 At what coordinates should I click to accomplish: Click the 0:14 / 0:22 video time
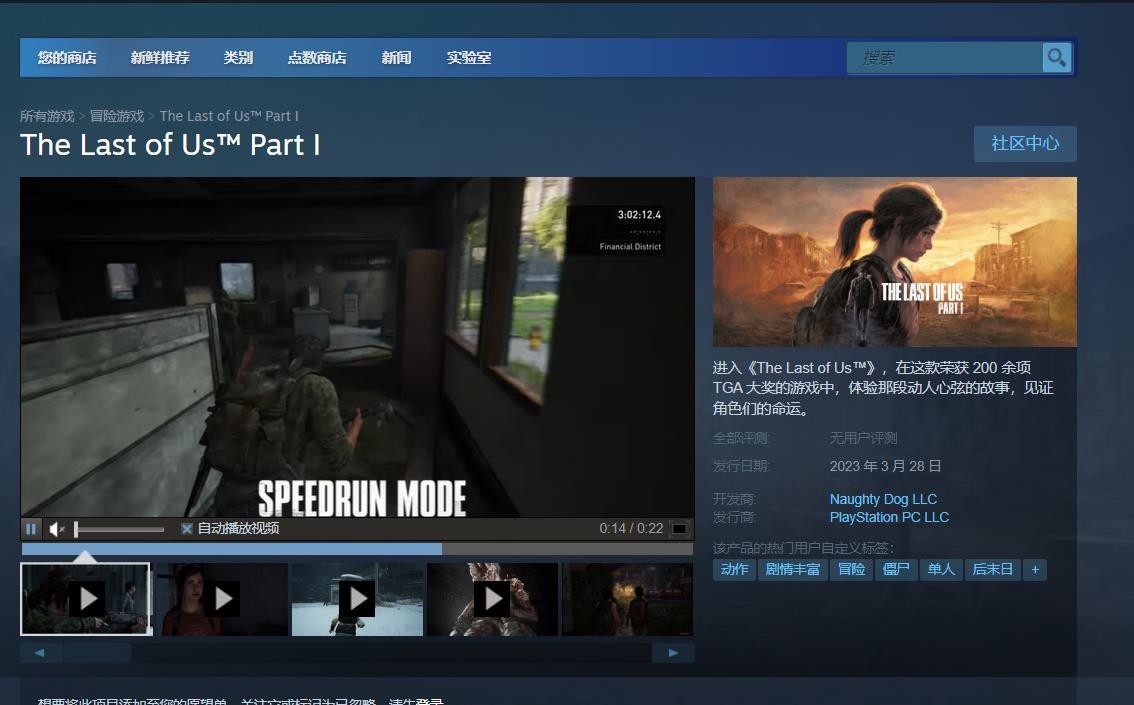coord(631,529)
